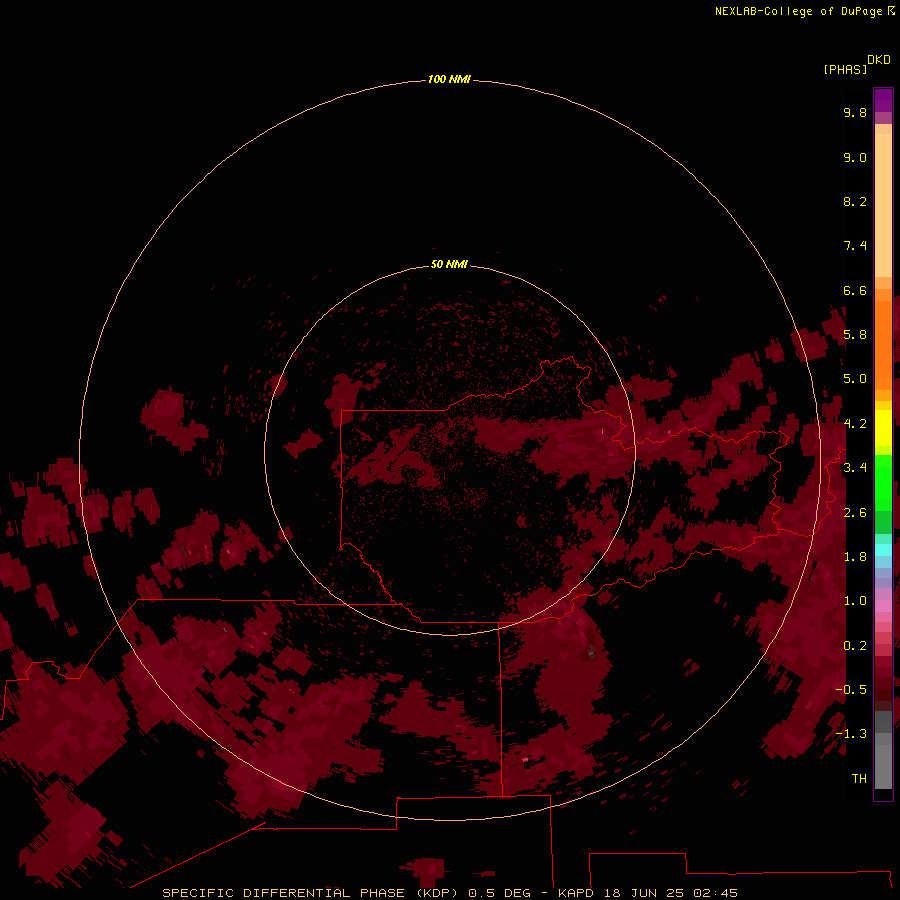This screenshot has width=900, height=900.
Task: Click the 18 JUN 25 02:45 timestamp
Action: [x=670, y=893]
